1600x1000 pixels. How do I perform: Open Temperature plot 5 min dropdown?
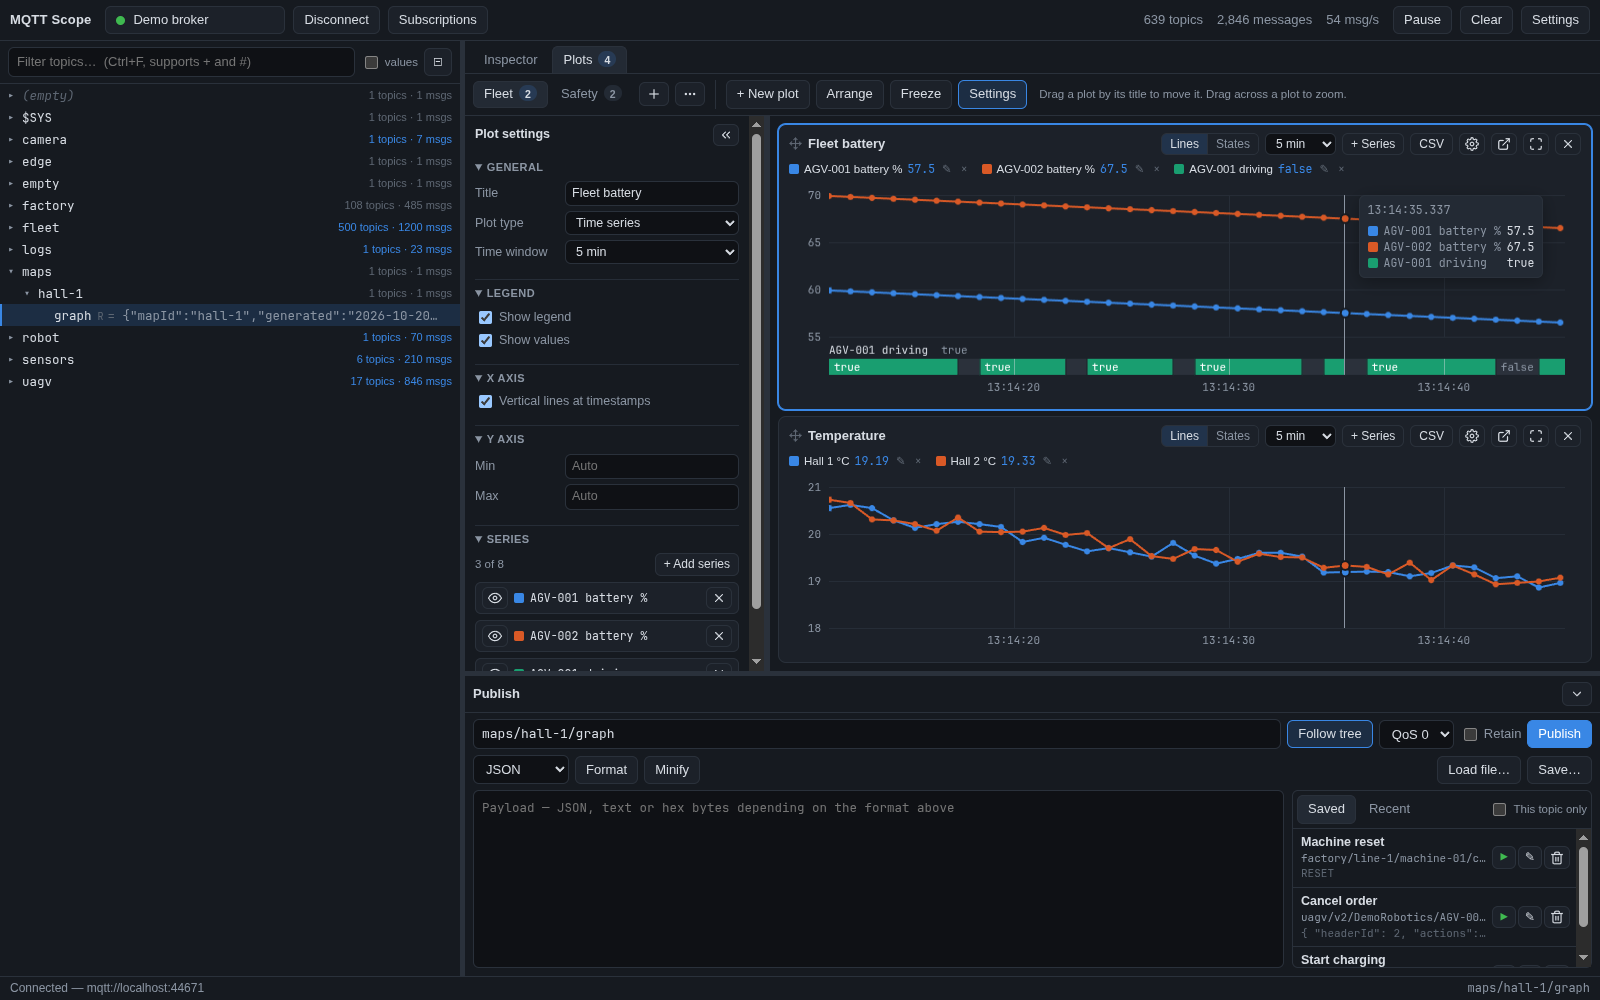pyautogui.click(x=1300, y=436)
